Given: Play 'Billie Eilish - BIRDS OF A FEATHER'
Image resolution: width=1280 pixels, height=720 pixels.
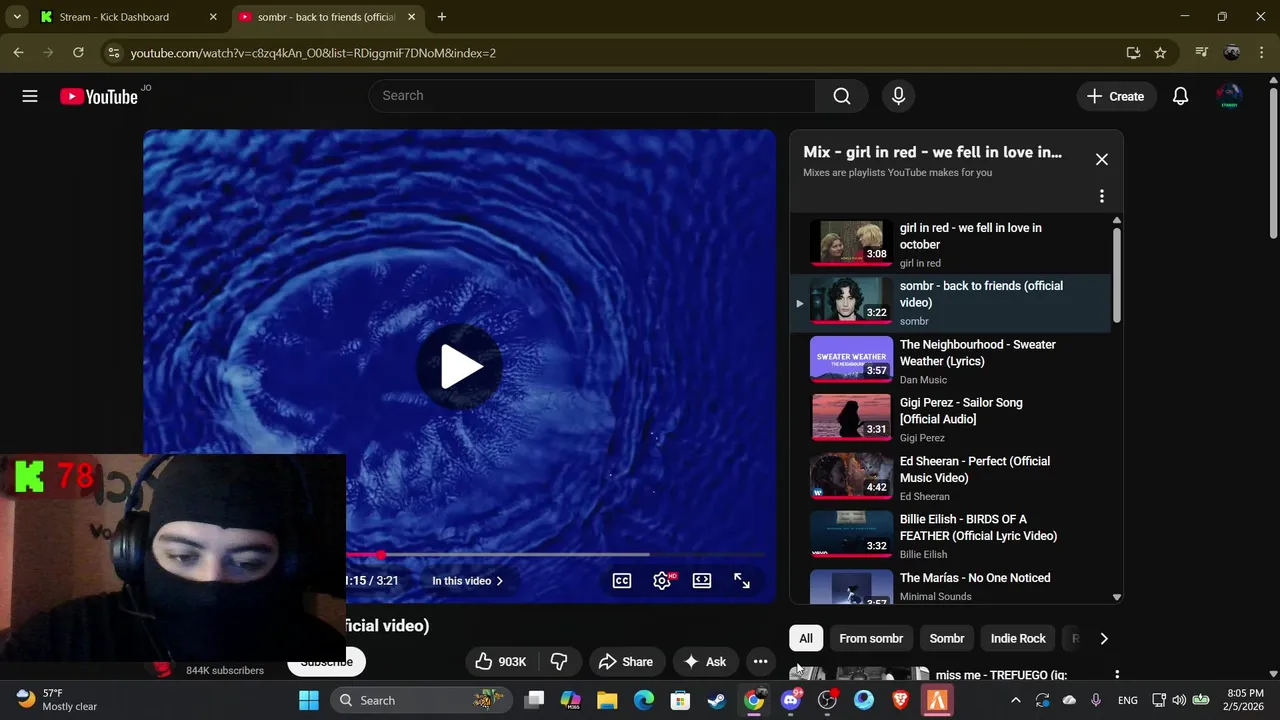Looking at the screenshot, I should pyautogui.click(x=950, y=536).
